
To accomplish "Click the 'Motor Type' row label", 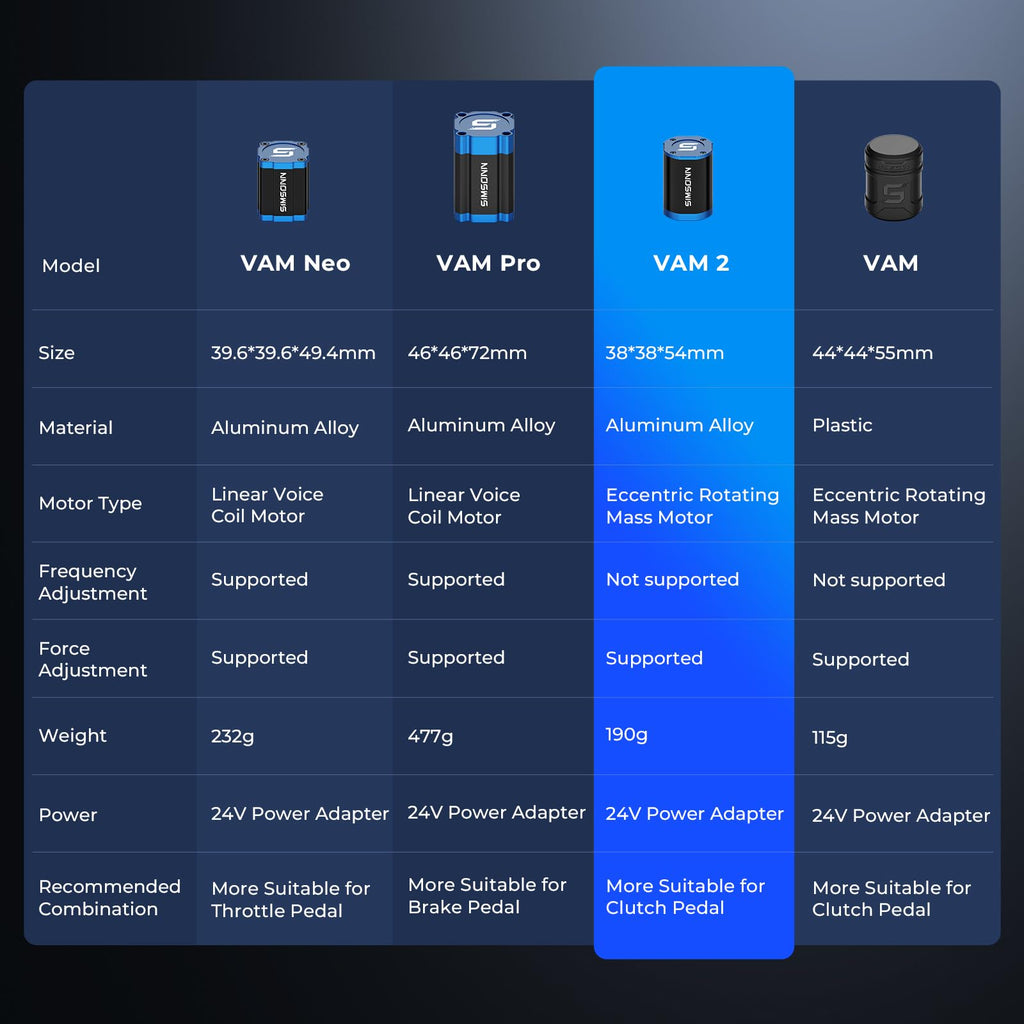I will pos(90,504).
